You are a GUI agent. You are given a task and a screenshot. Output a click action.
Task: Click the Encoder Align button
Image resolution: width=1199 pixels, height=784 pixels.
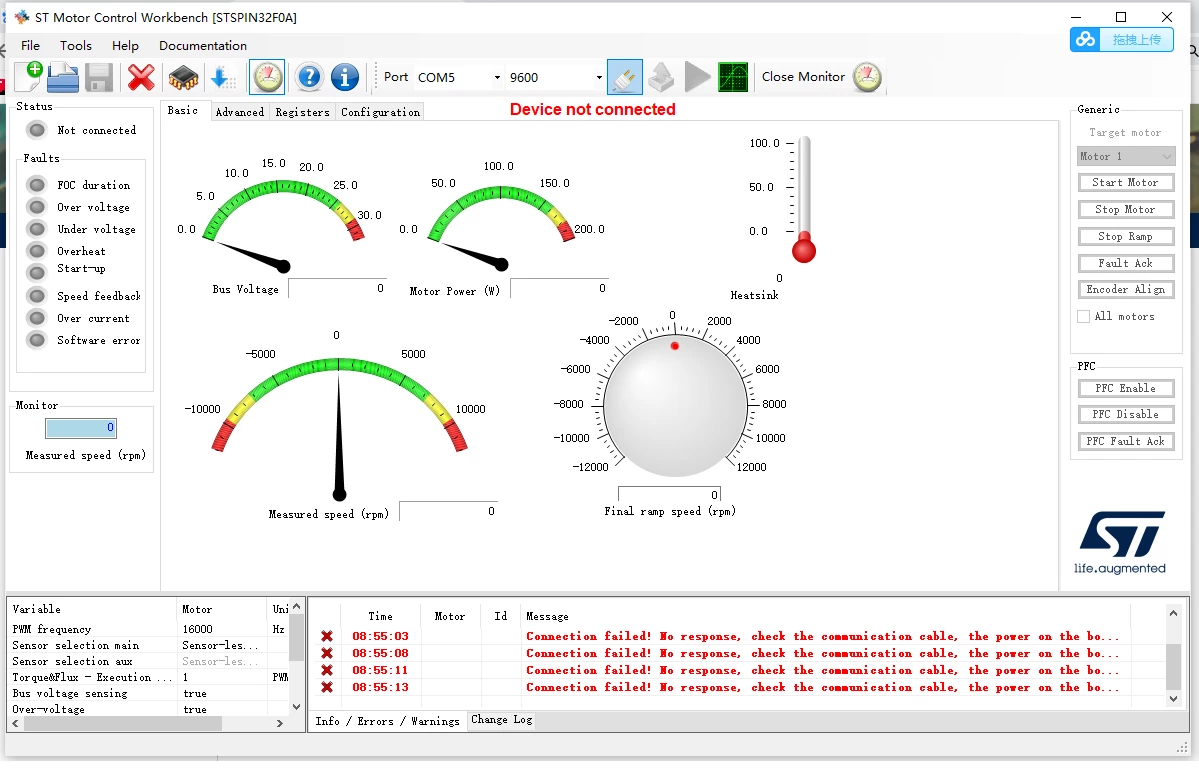1126,289
